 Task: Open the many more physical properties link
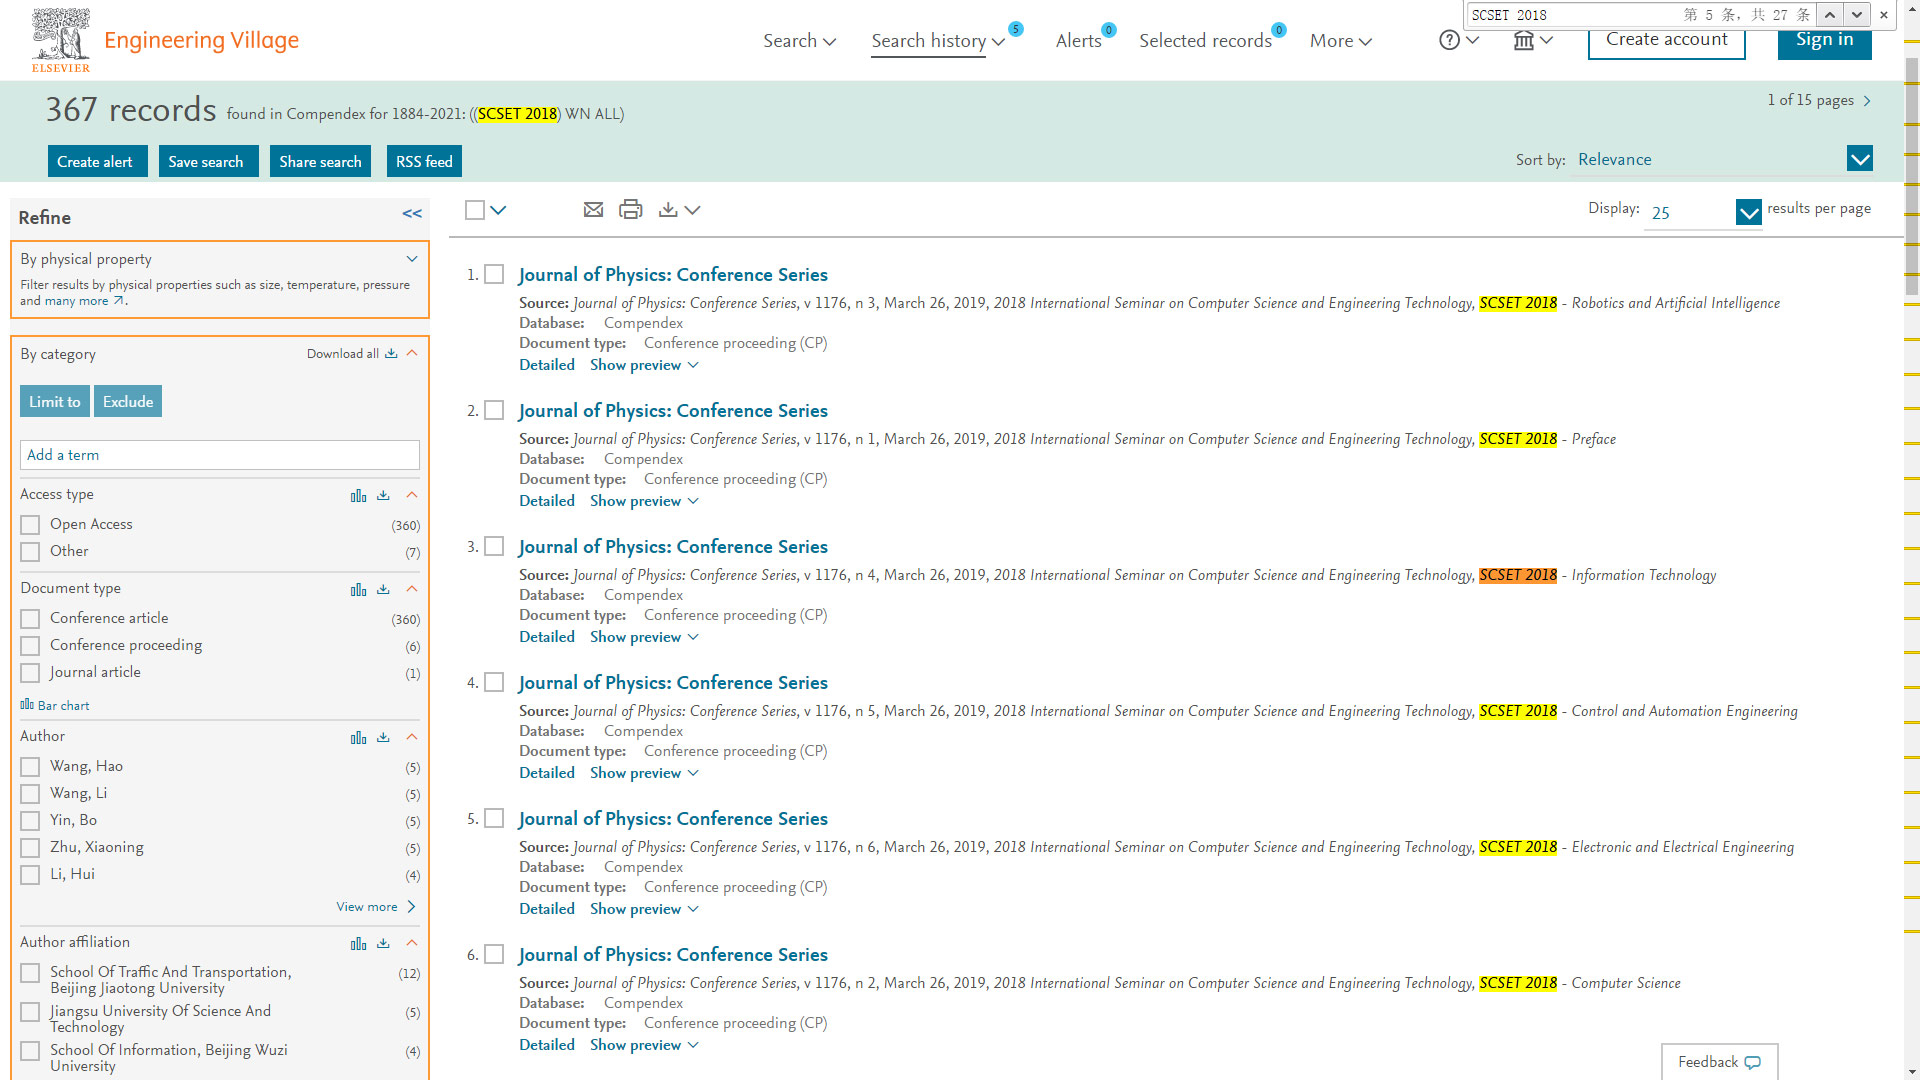(x=84, y=301)
